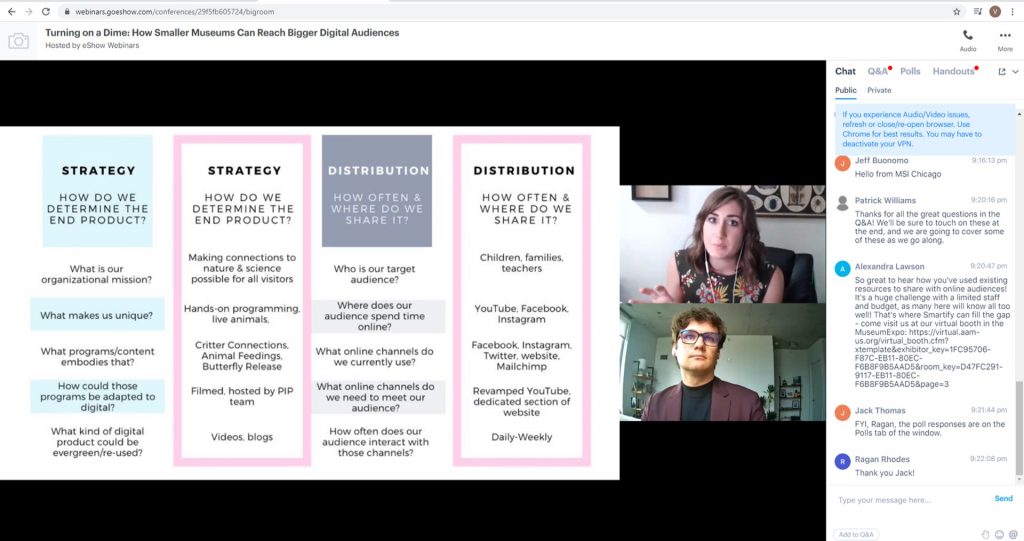Collapse the chat panel with the chevron
This screenshot has height=541, width=1024.
tap(1016, 72)
